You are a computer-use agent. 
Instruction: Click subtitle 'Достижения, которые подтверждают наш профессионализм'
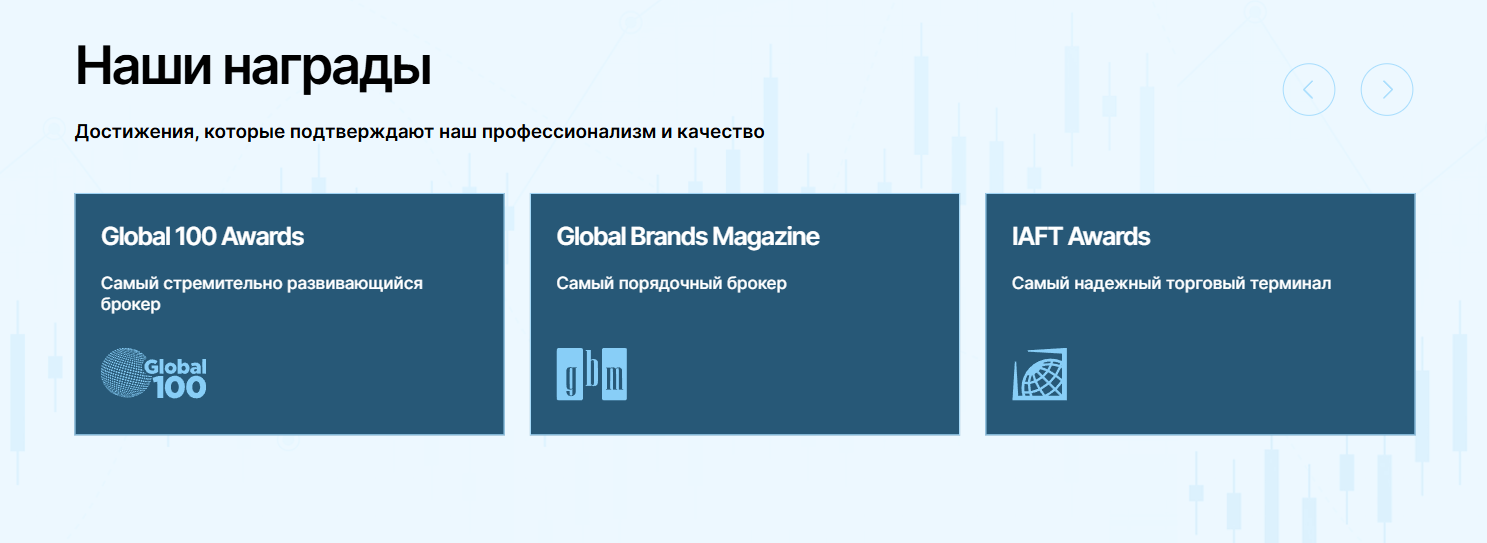(x=365, y=132)
